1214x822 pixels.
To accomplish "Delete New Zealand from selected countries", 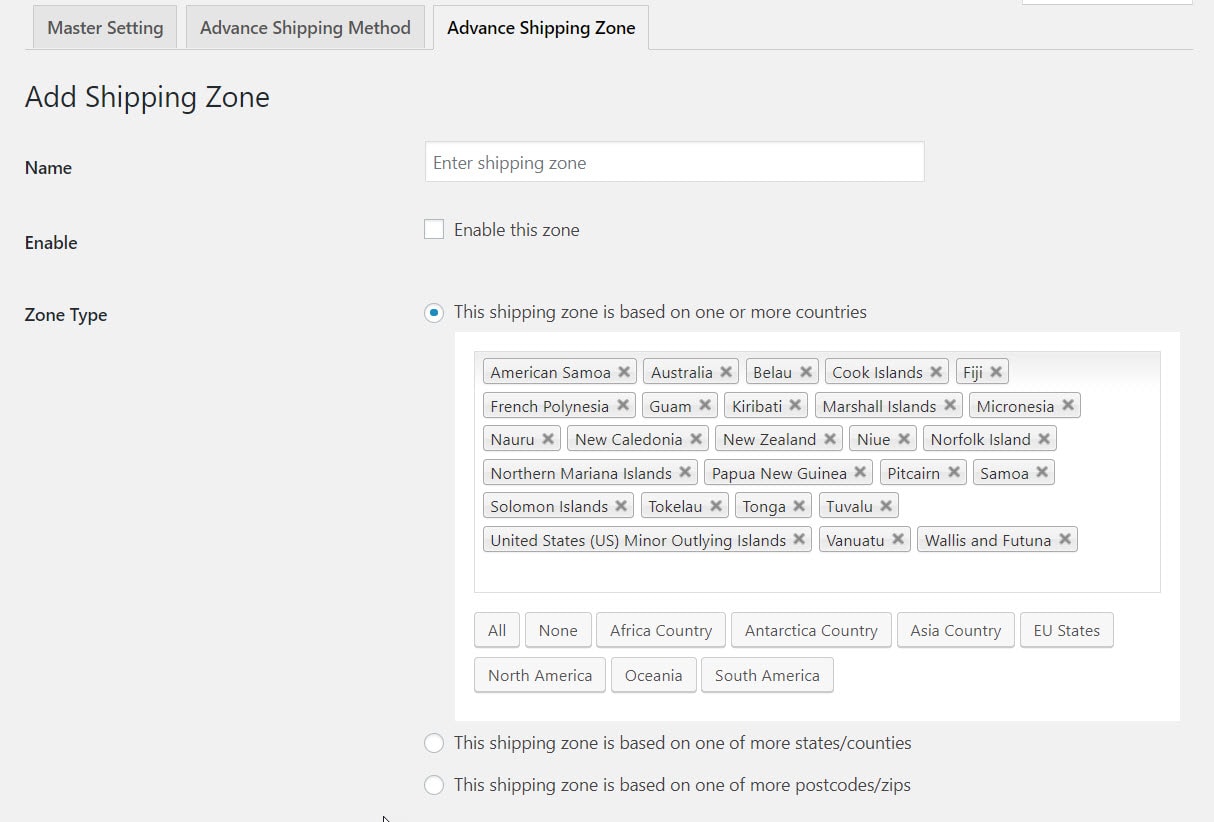I will [830, 439].
